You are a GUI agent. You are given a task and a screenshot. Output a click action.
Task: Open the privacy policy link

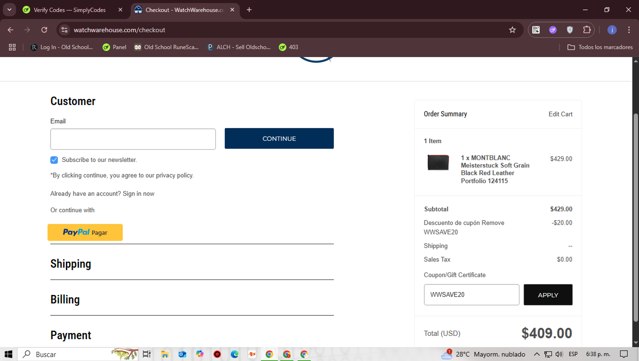(174, 175)
